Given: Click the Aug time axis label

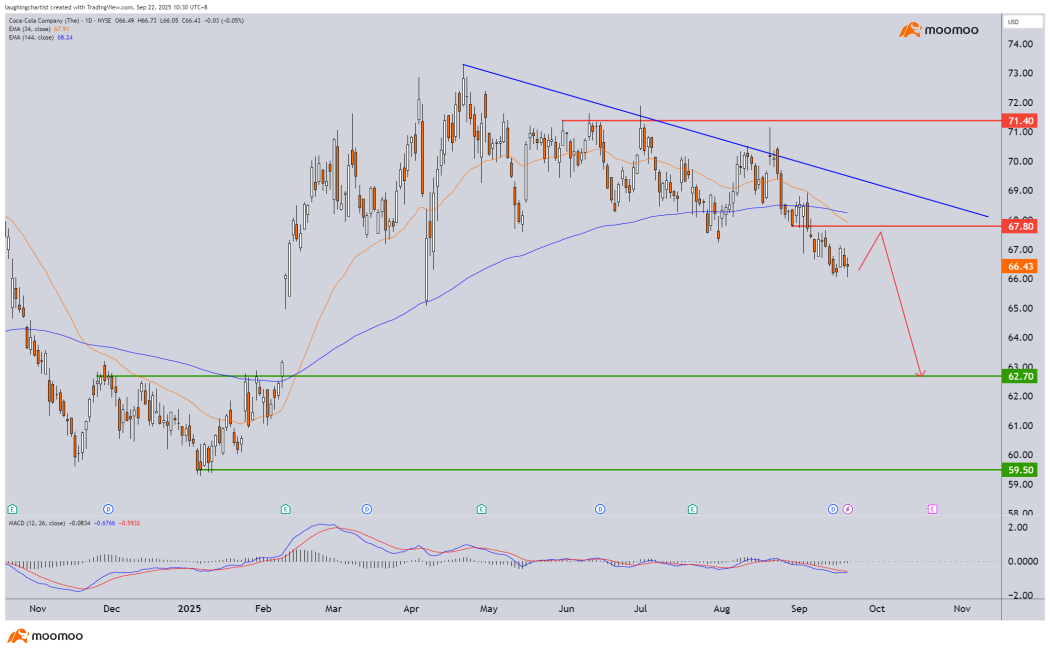Looking at the screenshot, I should point(721,608).
